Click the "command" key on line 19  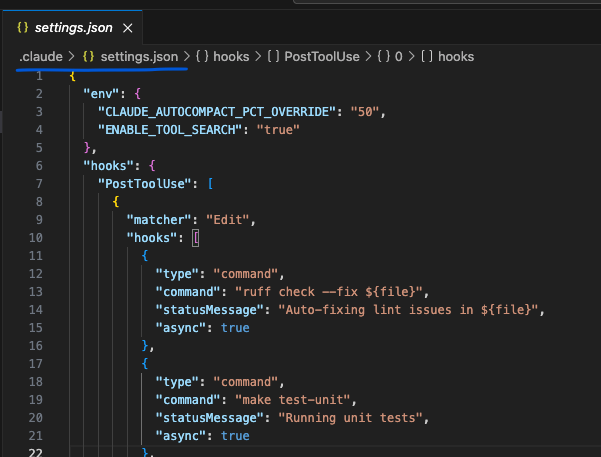(188, 400)
